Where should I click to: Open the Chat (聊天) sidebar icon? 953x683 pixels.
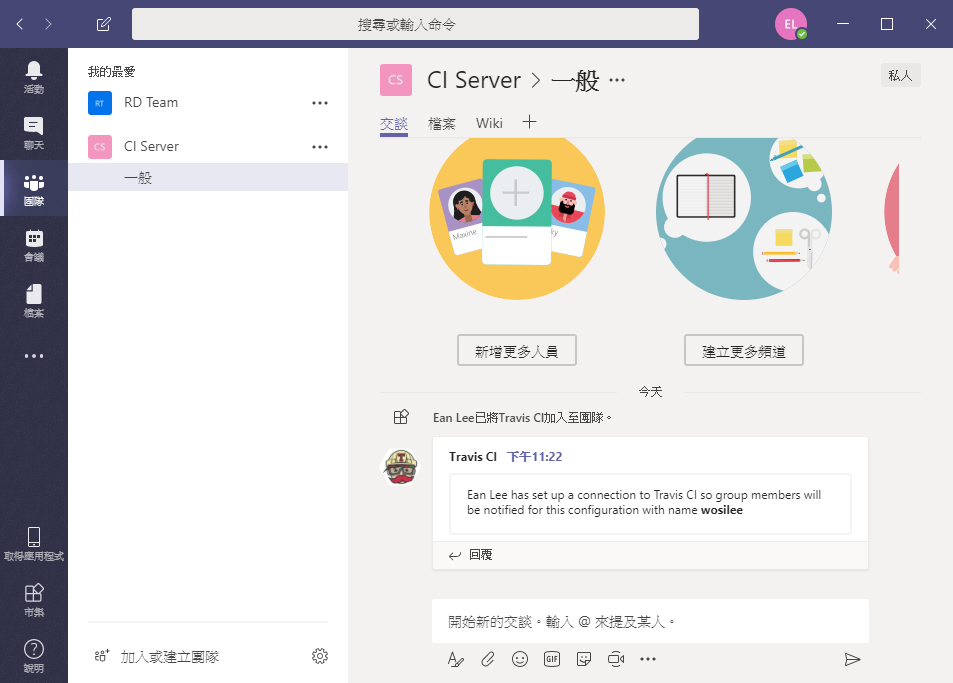click(33, 133)
